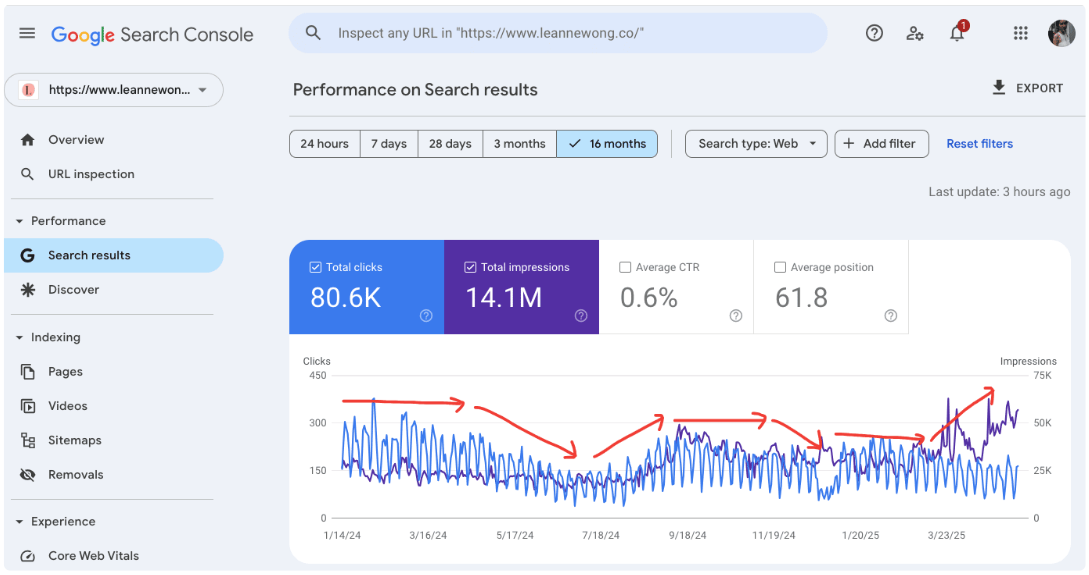Click the Pages documents icon
The height and width of the screenshot is (575, 1089).
tap(28, 372)
